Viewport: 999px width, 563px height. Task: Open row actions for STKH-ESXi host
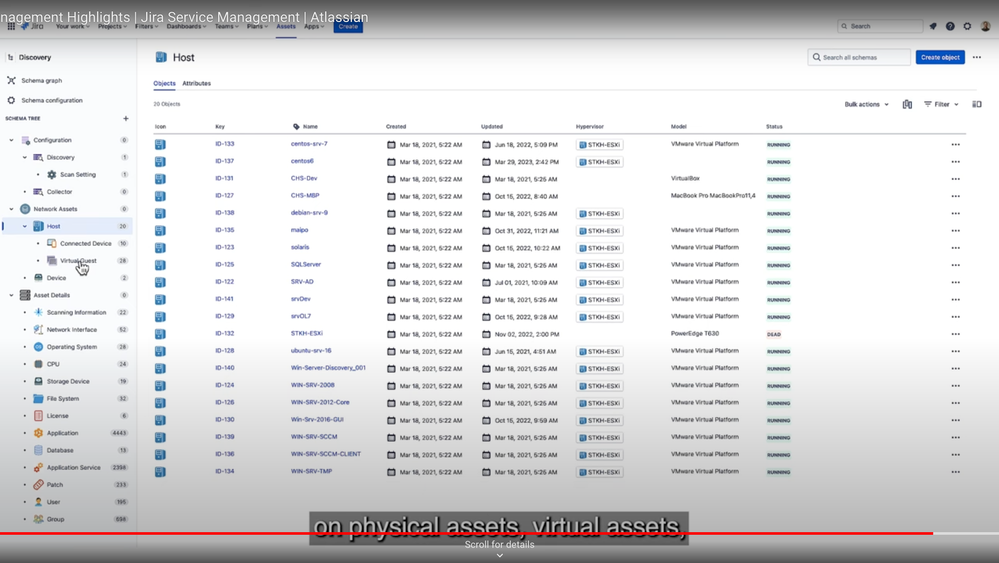pyautogui.click(x=955, y=334)
